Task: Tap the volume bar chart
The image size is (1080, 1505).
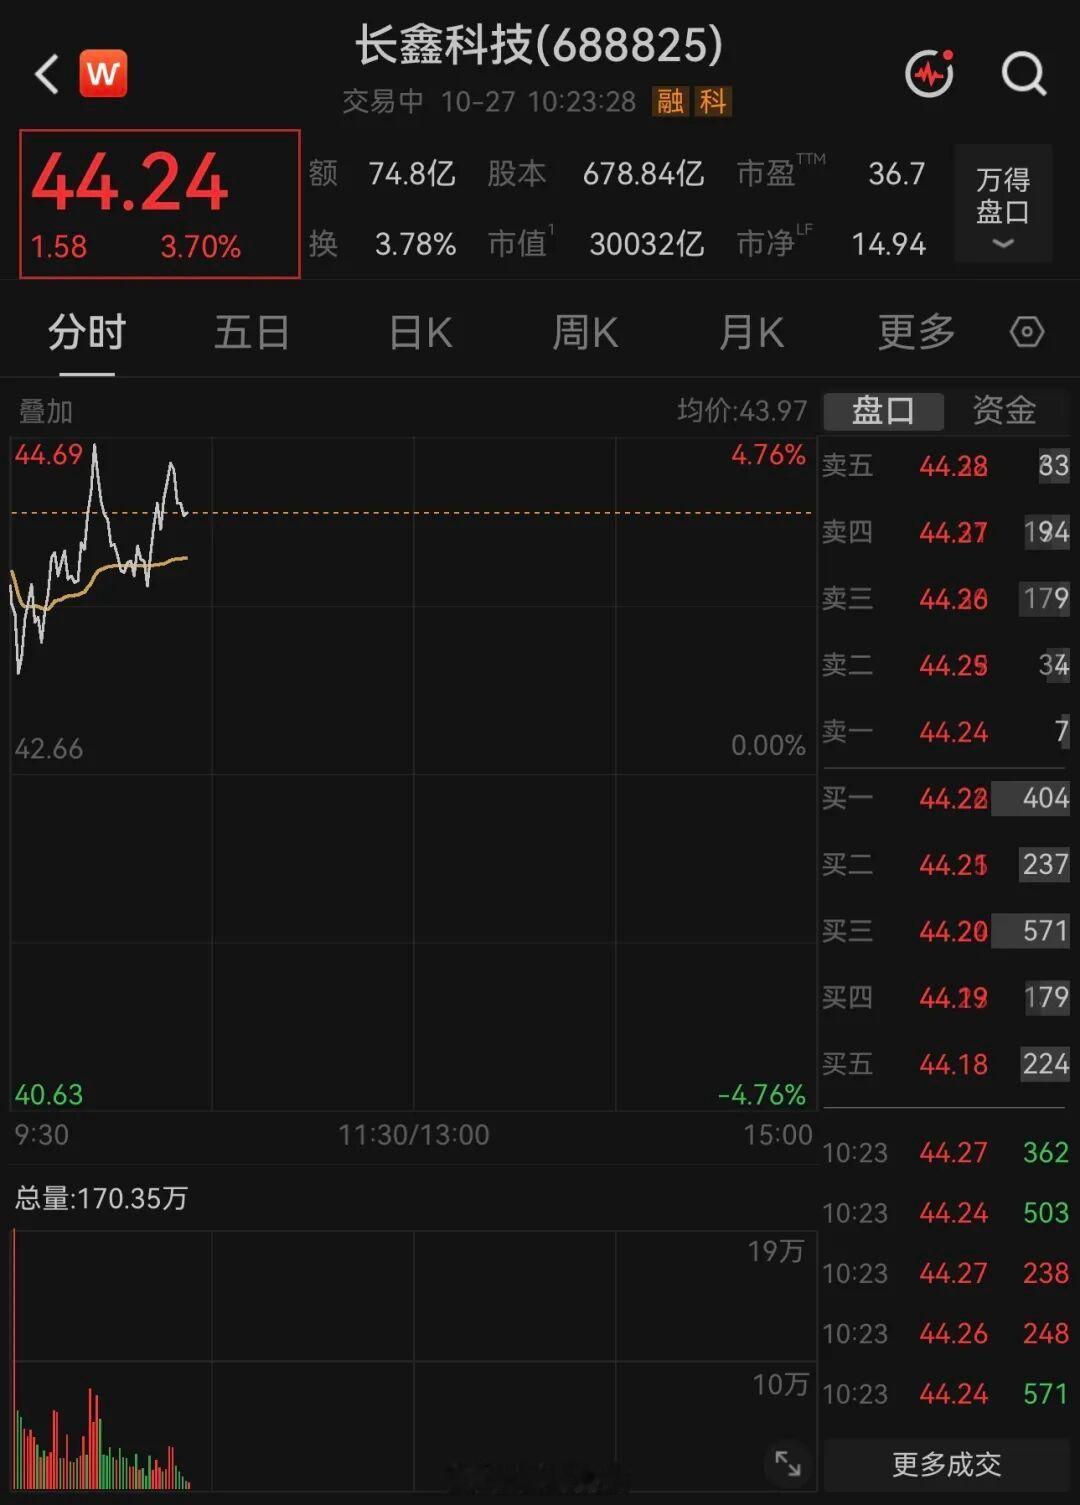Action: pos(413,1360)
